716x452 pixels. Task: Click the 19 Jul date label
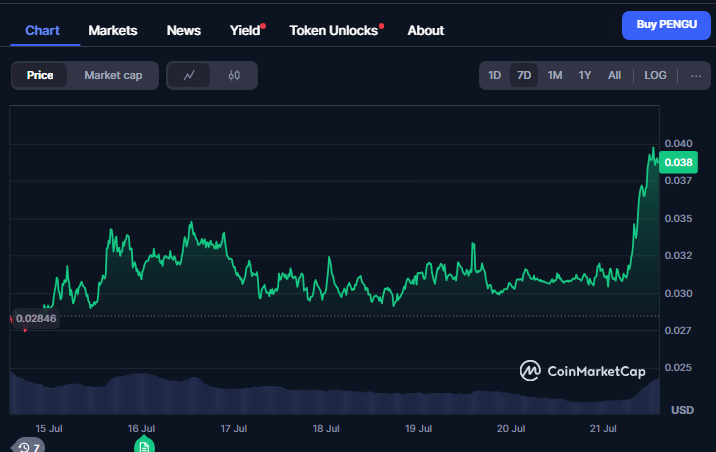point(418,429)
